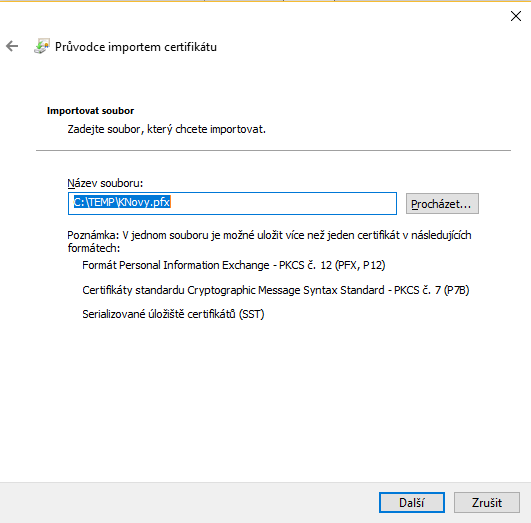Screen dimensions: 531x523
Task: Click the Průvodce importem certifikátu title text
Action: coord(136,47)
